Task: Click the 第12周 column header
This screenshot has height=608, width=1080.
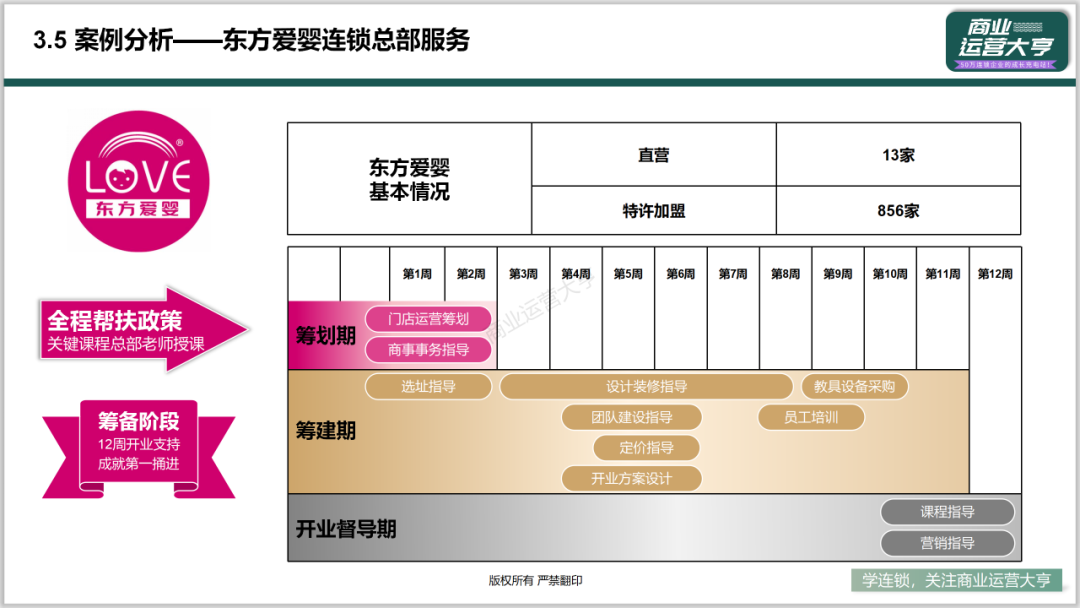Action: pos(995,274)
